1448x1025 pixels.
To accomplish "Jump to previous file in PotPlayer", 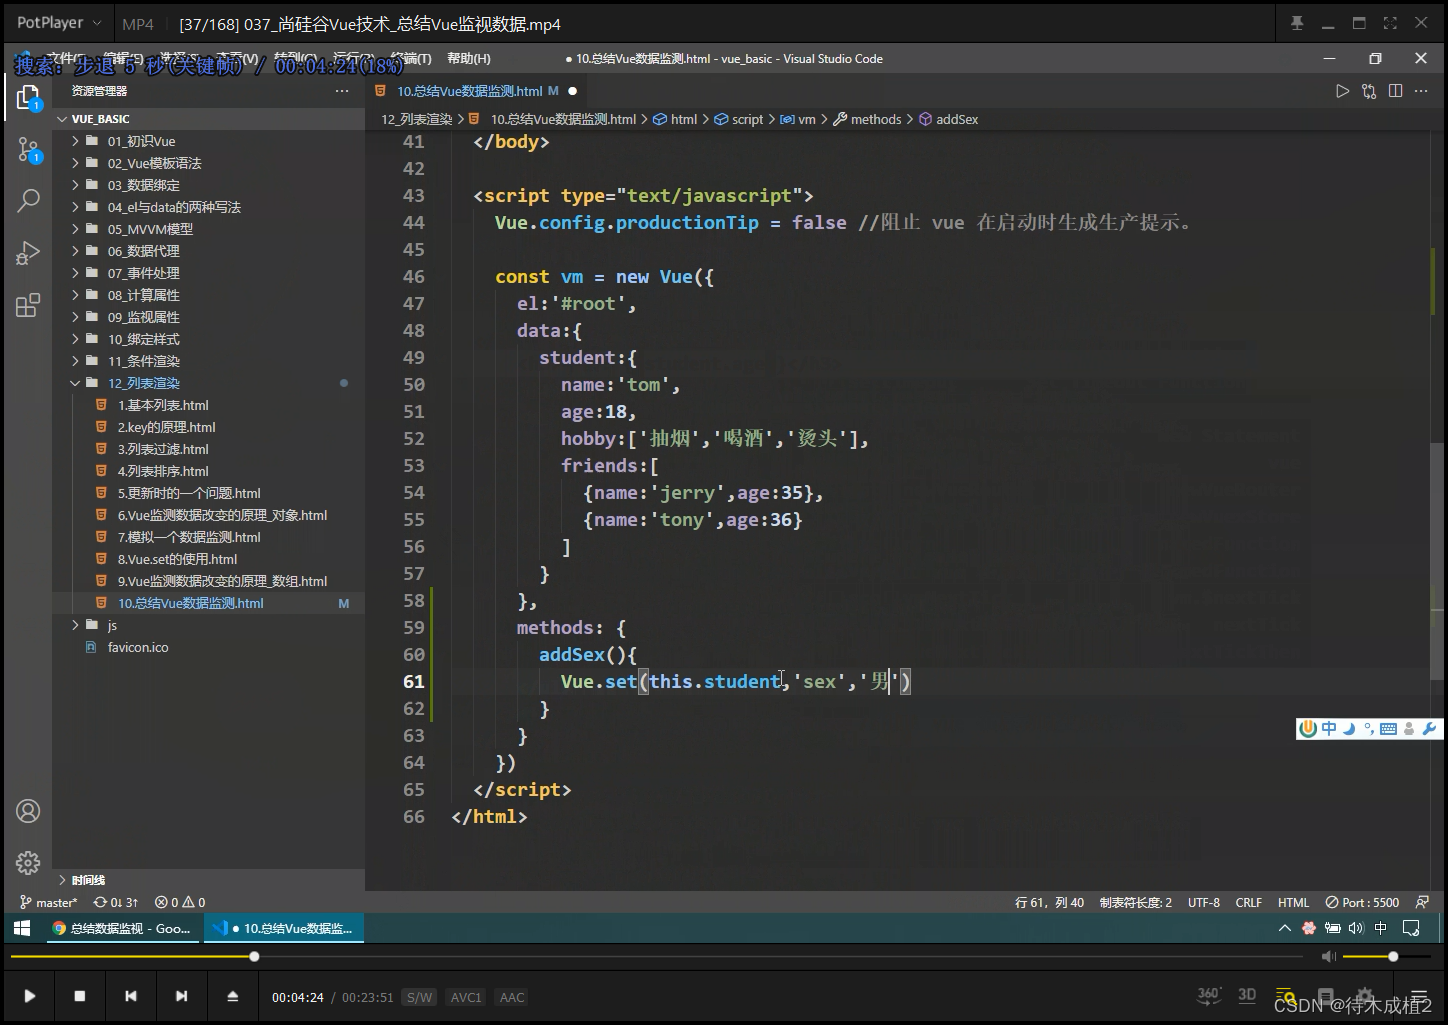I will (131, 996).
